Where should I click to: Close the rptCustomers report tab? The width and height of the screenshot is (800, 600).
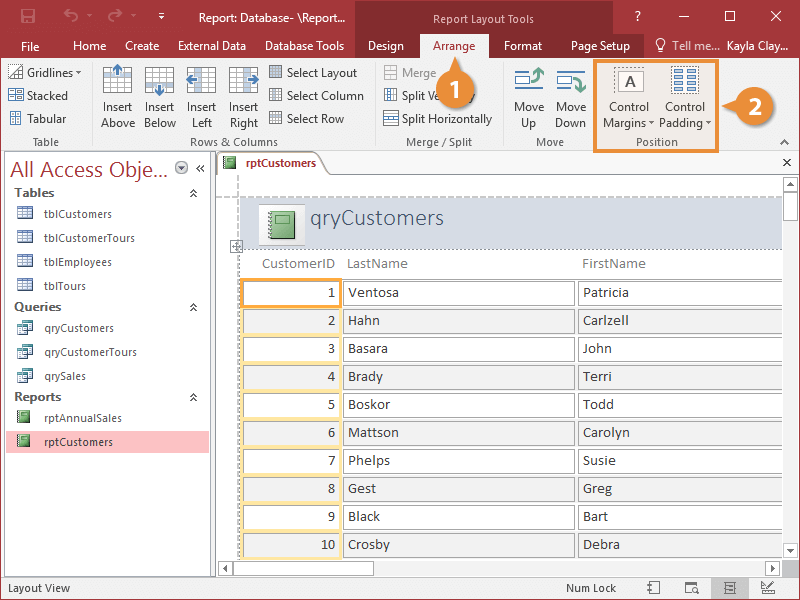[x=787, y=163]
